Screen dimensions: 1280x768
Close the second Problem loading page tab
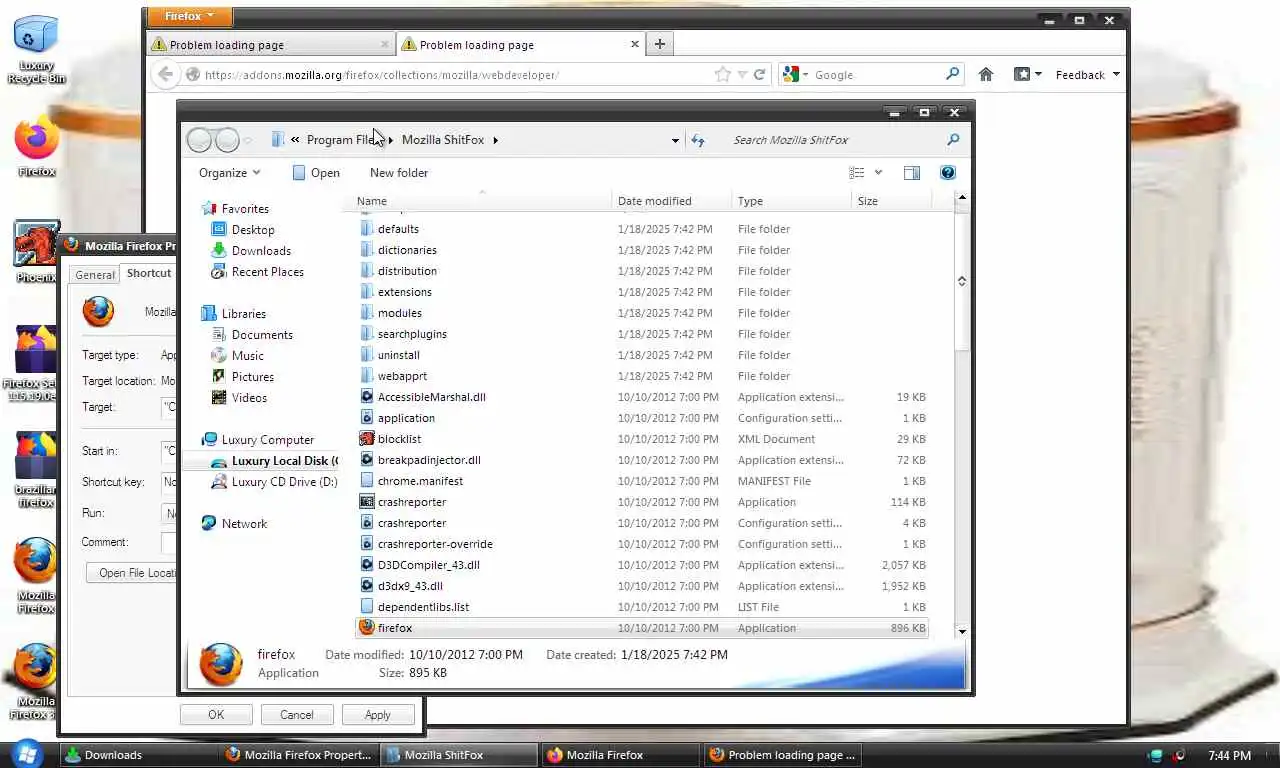click(634, 44)
